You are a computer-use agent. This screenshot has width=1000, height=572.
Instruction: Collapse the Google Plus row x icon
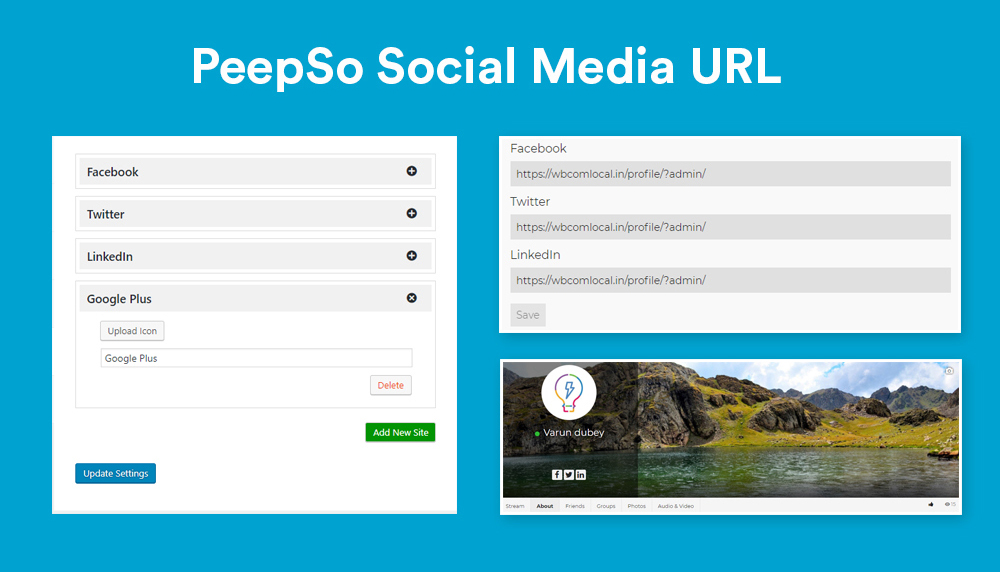click(412, 298)
